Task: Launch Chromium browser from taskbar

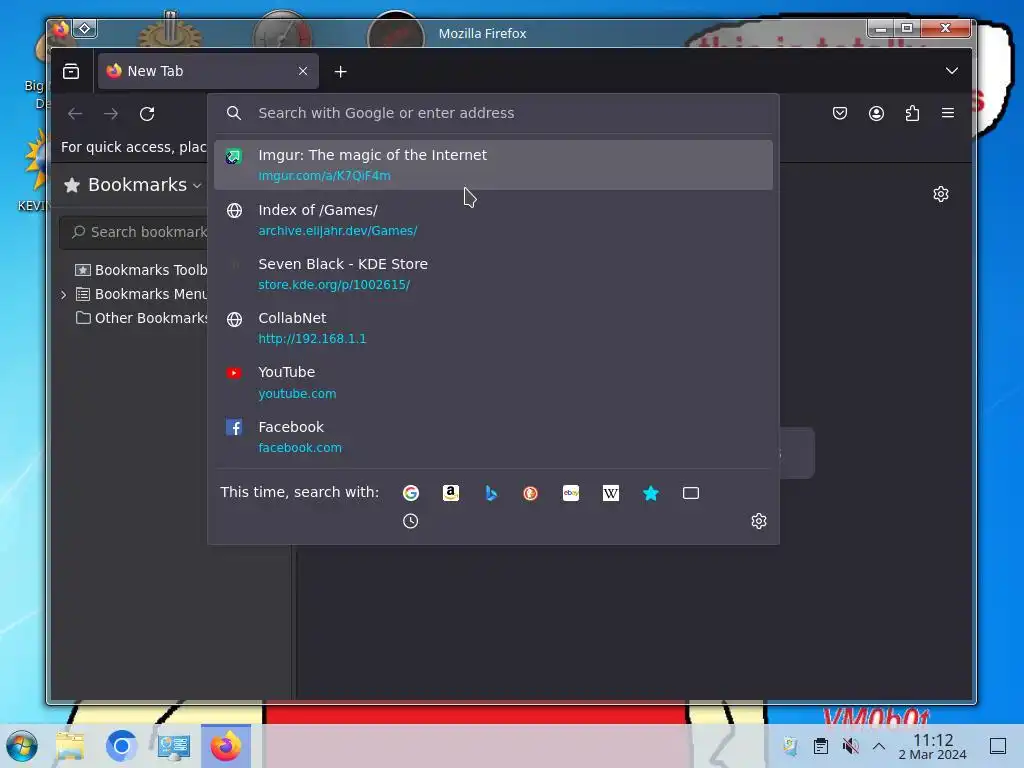Action: coord(121,746)
